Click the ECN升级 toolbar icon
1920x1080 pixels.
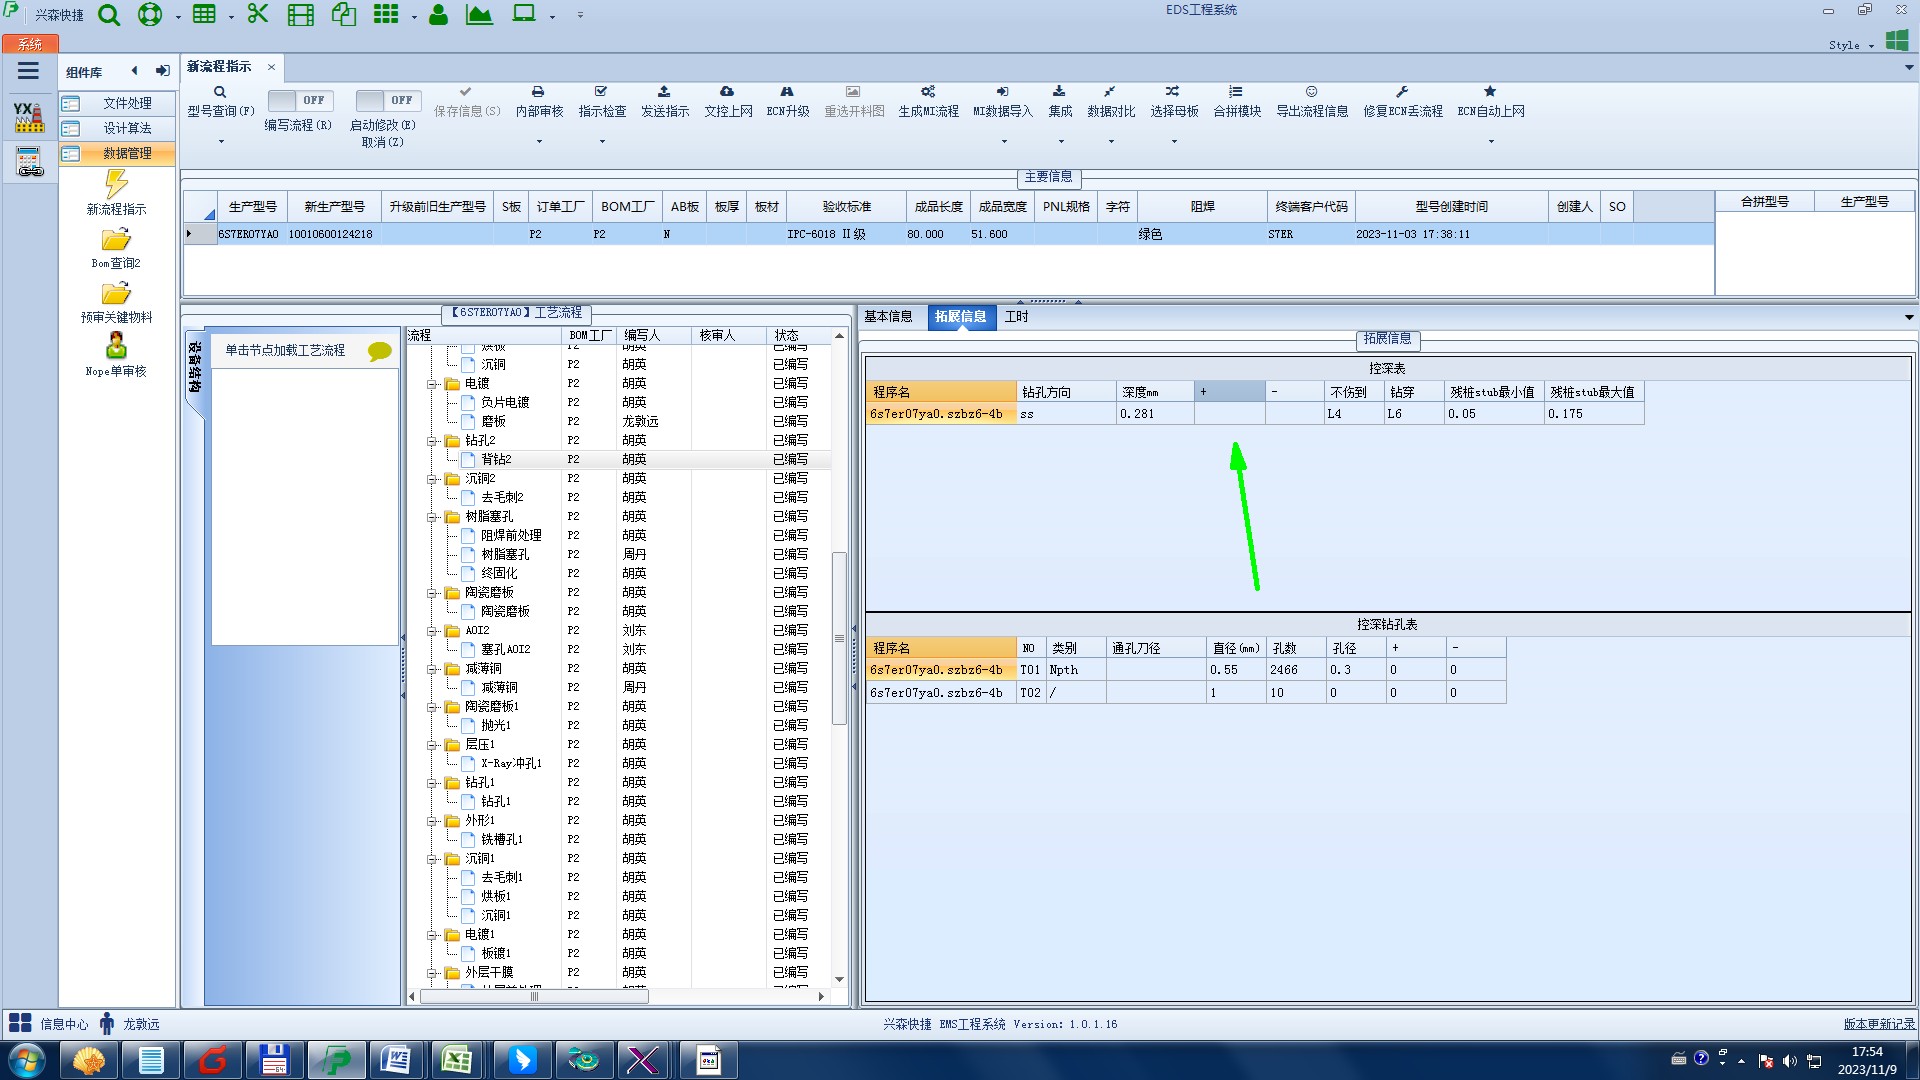pyautogui.click(x=787, y=92)
